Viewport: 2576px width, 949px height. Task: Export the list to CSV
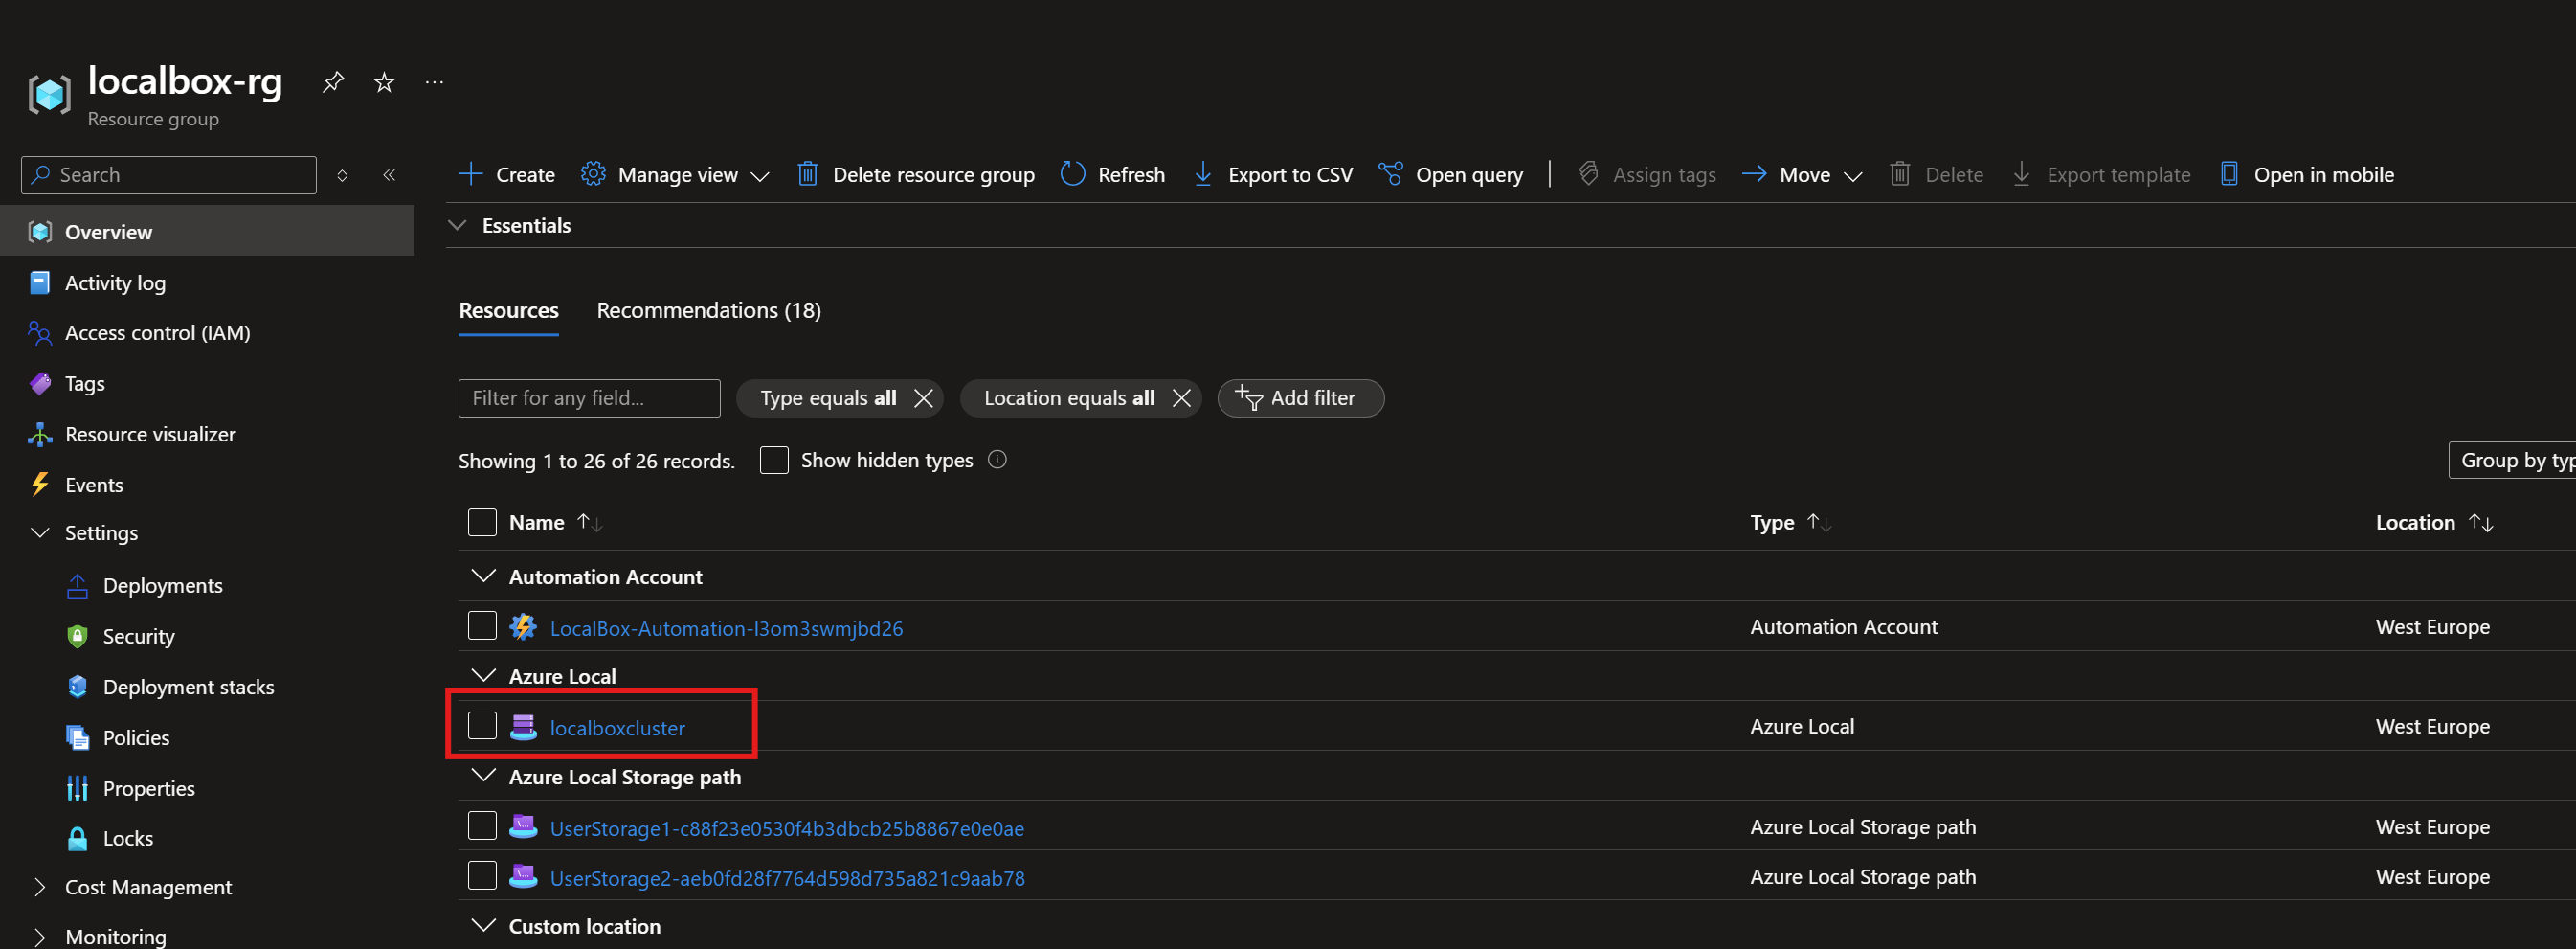click(1273, 175)
